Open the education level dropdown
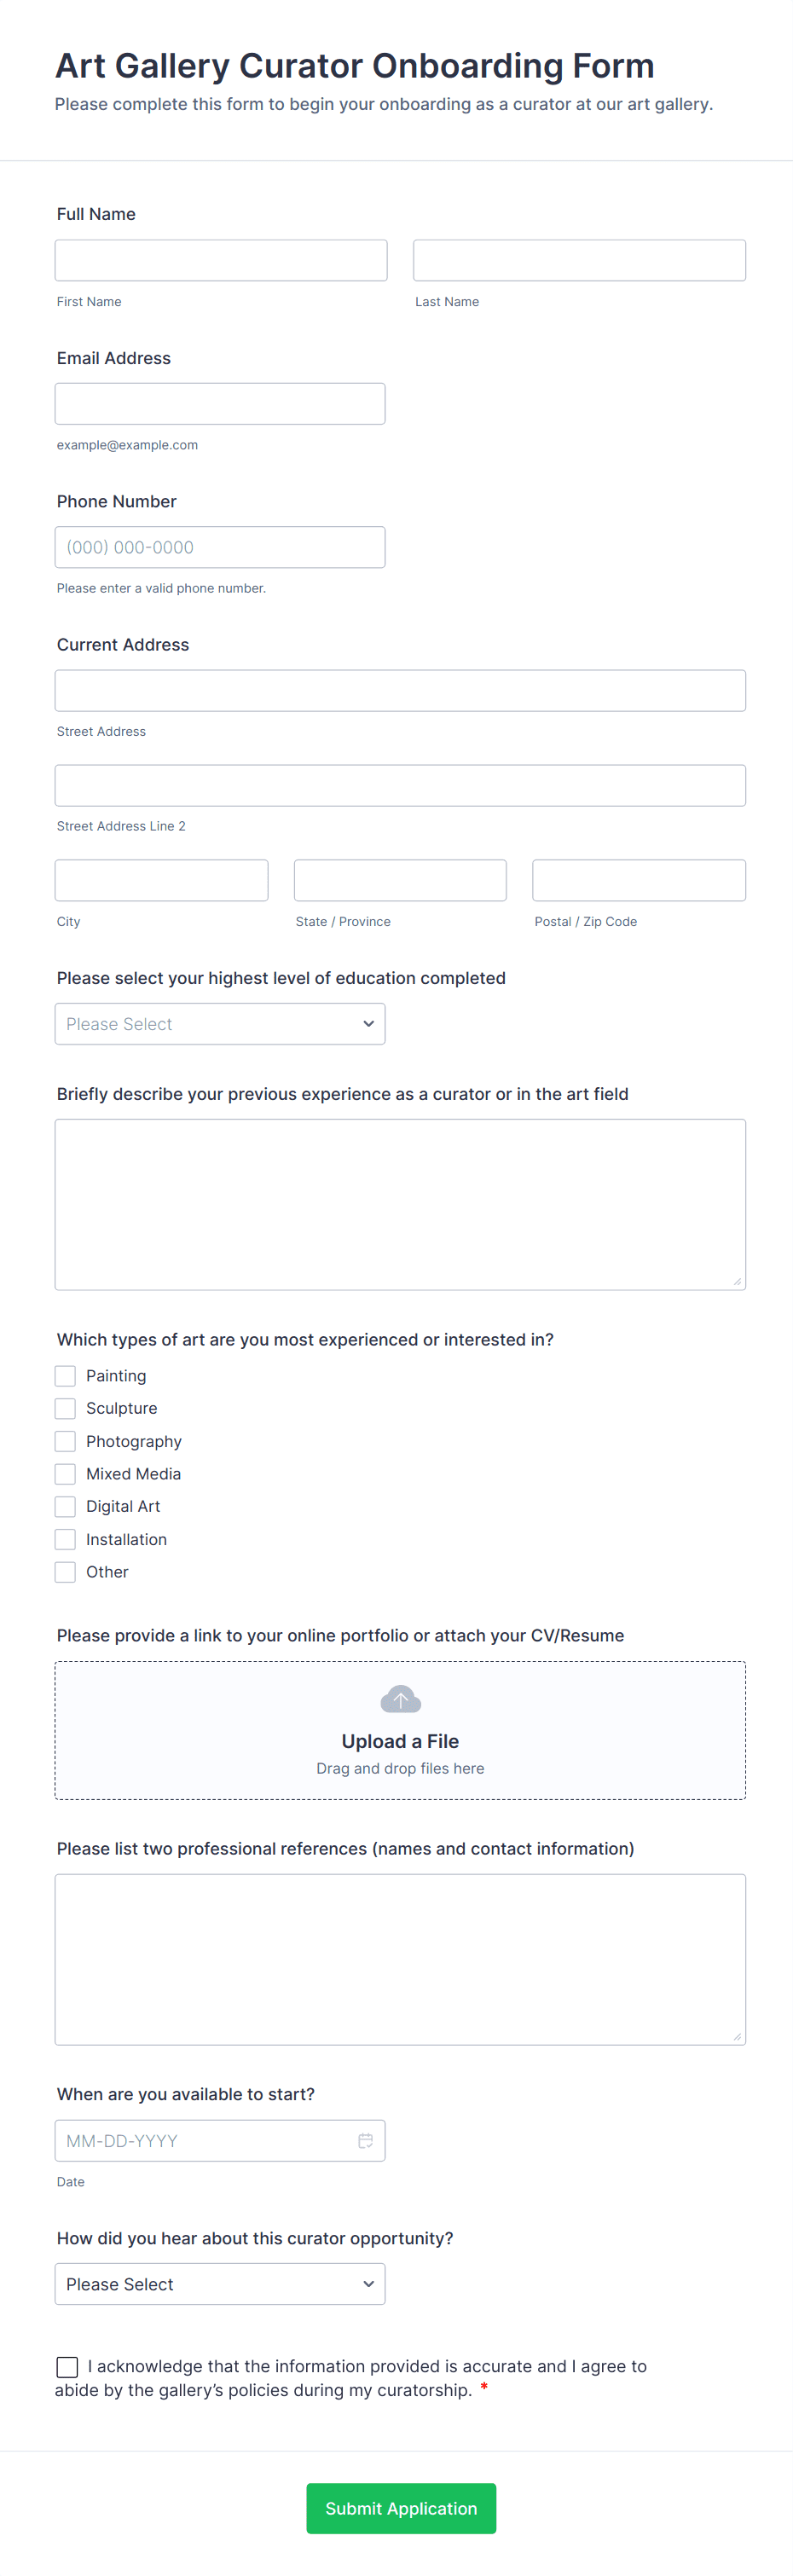 pos(220,1024)
